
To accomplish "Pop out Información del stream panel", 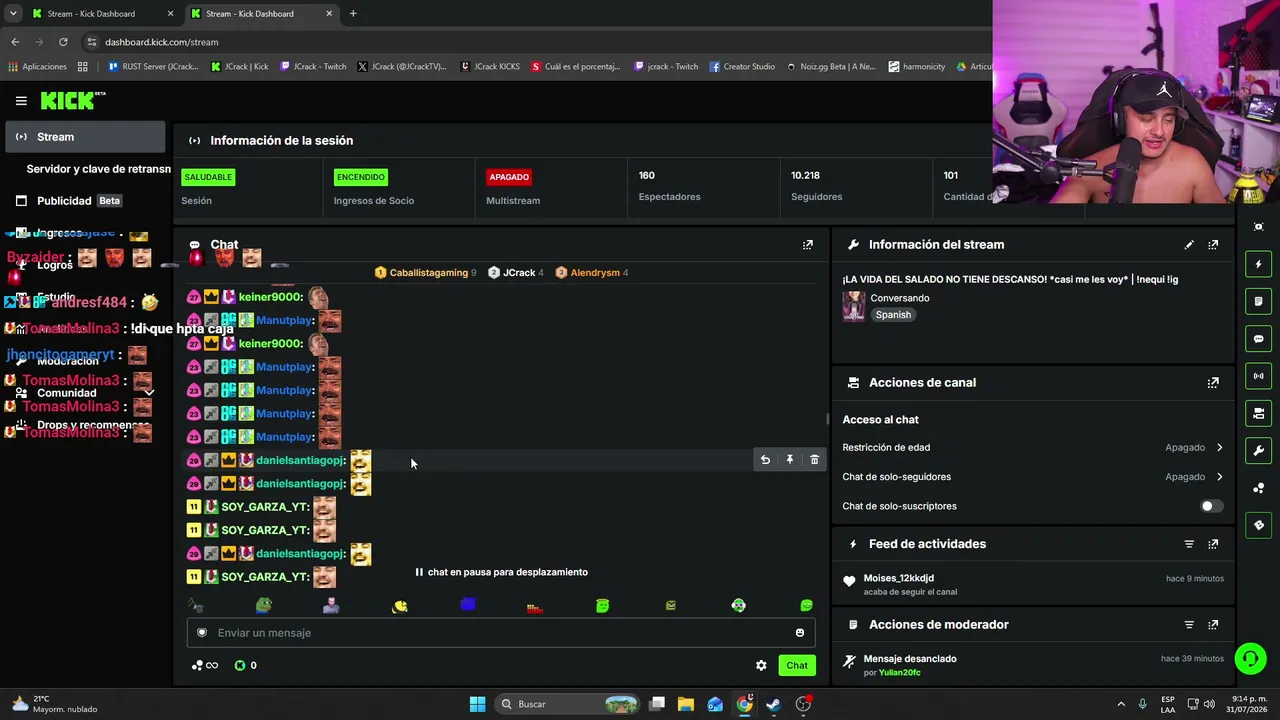I will point(1213,244).
